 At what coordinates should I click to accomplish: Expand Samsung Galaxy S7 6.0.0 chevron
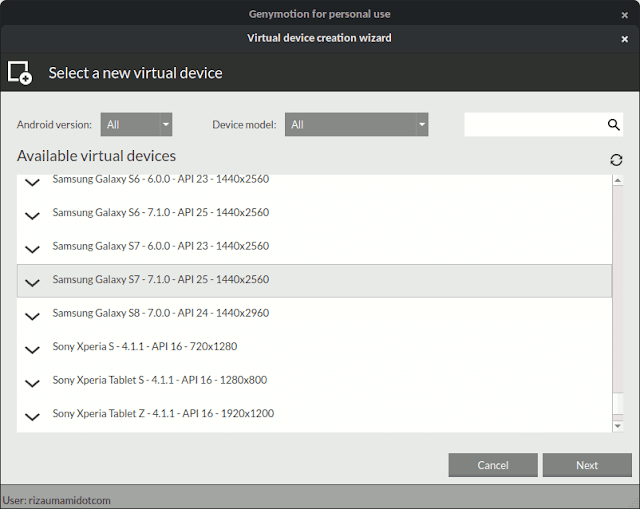(x=32, y=249)
